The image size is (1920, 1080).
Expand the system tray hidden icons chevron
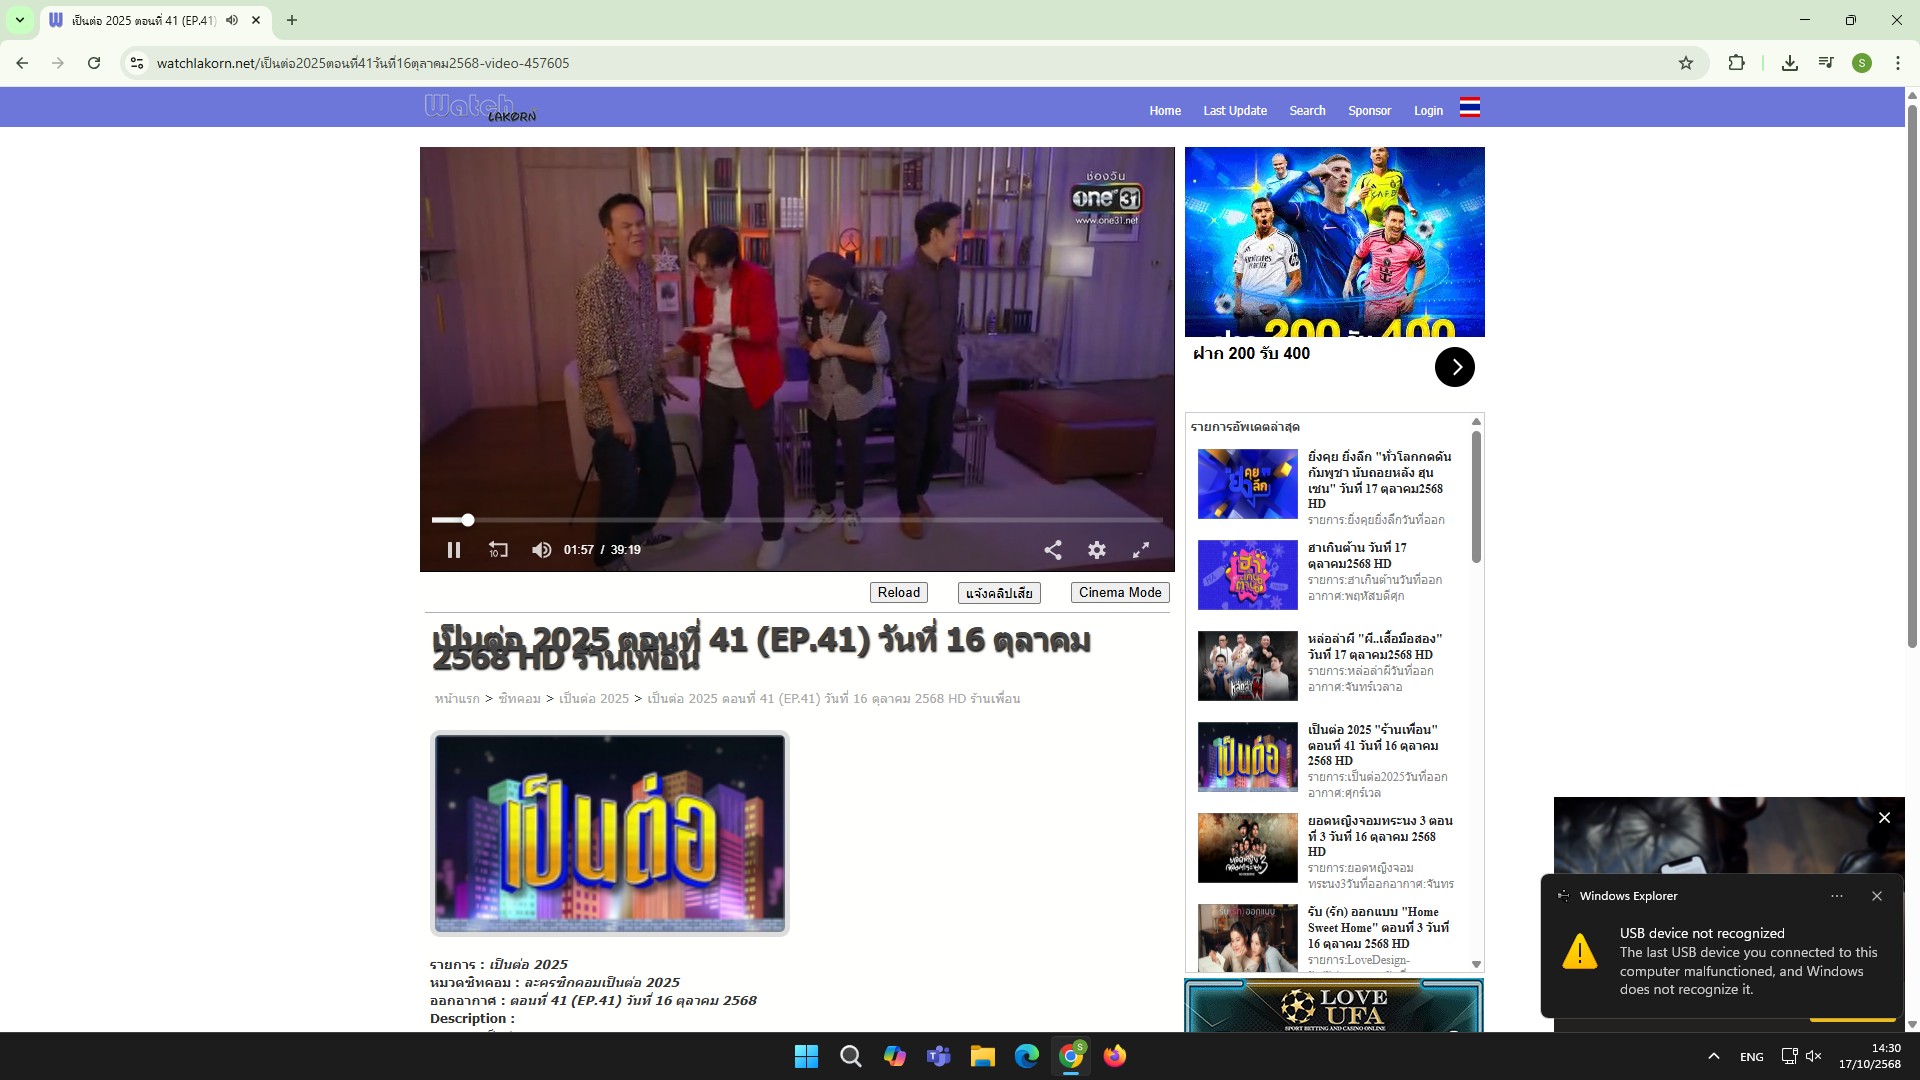1713,1056
